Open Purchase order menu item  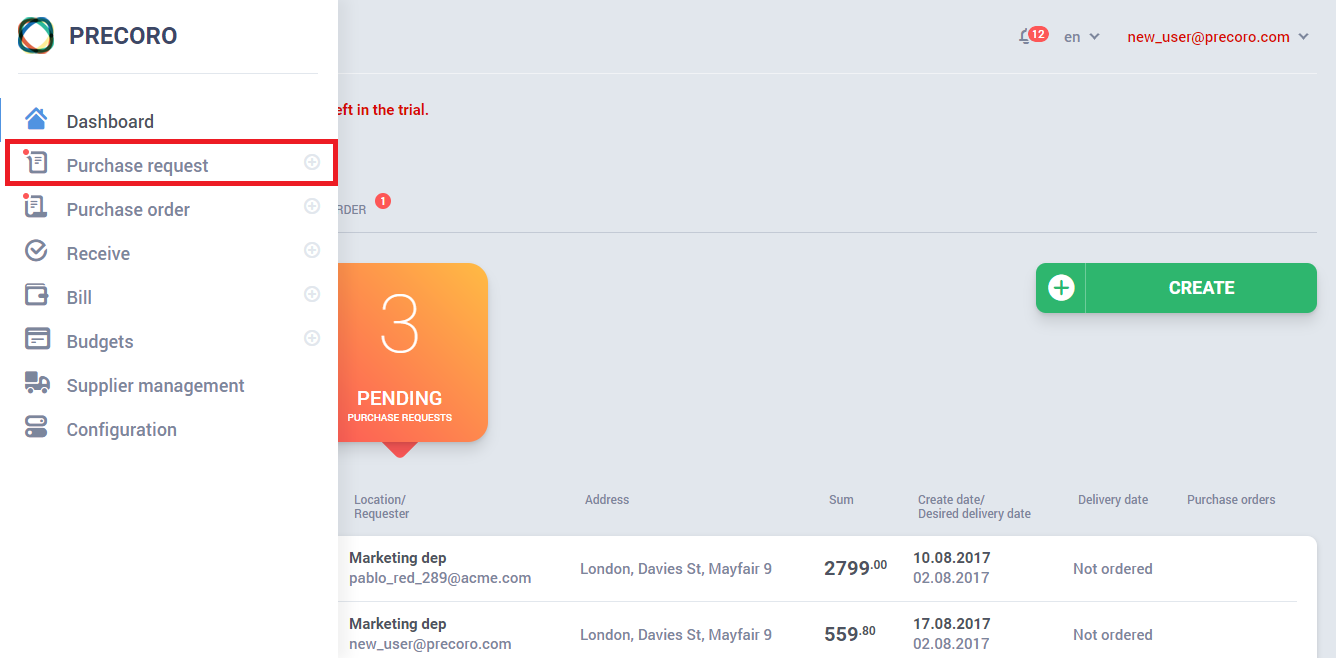[128, 209]
